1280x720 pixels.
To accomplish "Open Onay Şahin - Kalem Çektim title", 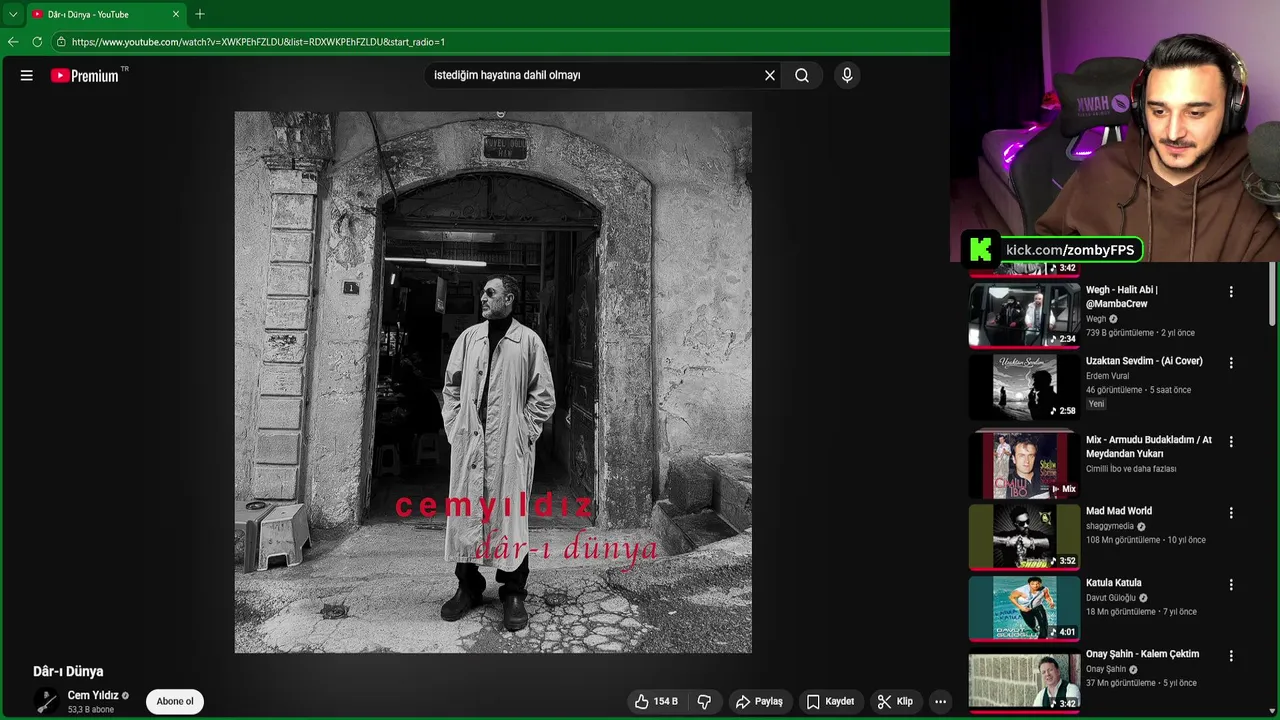I will pos(1142,654).
